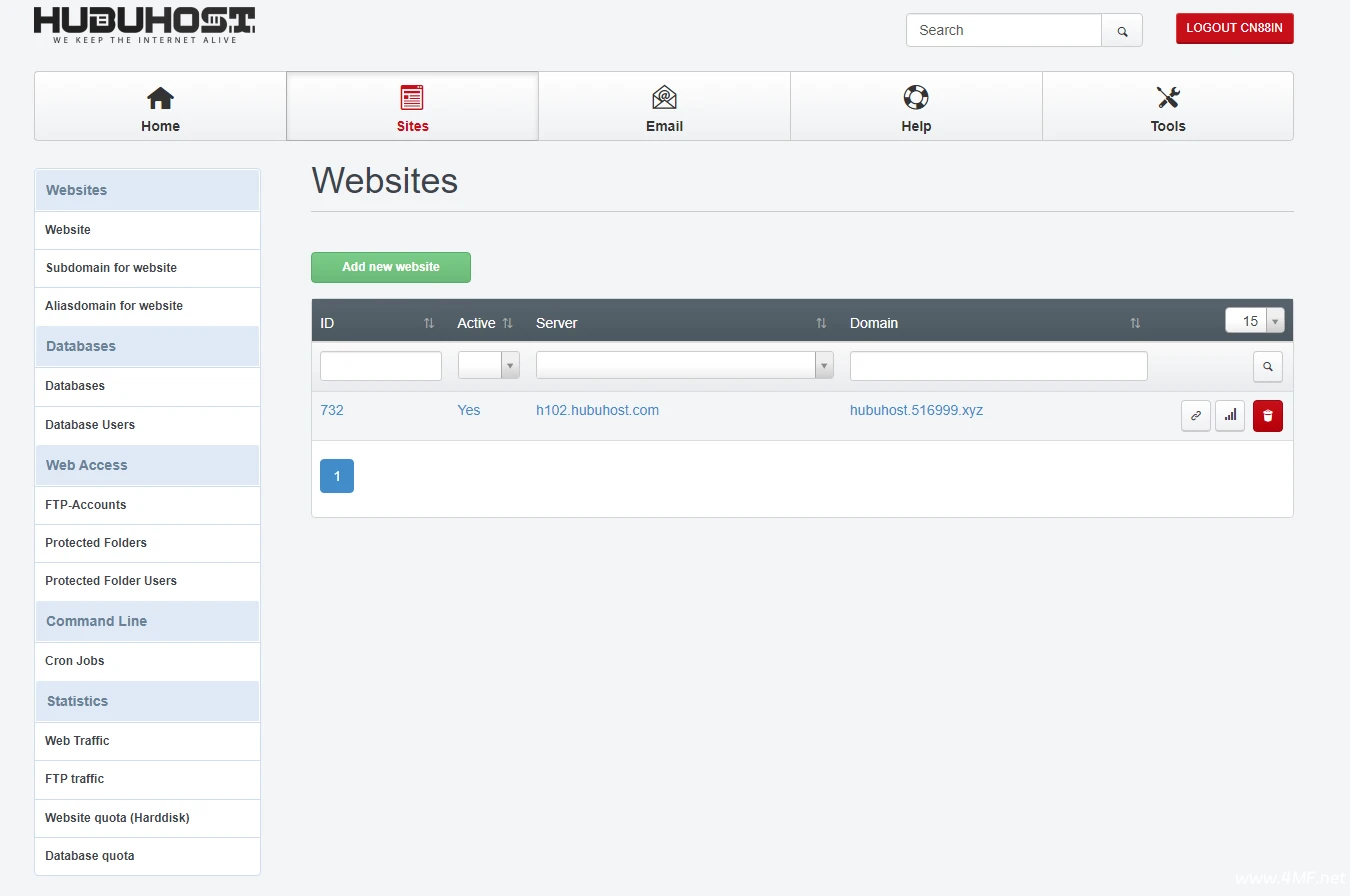
Task: Click the red delete trash icon for hubuhost.516999.xyz
Action: [1267, 416]
